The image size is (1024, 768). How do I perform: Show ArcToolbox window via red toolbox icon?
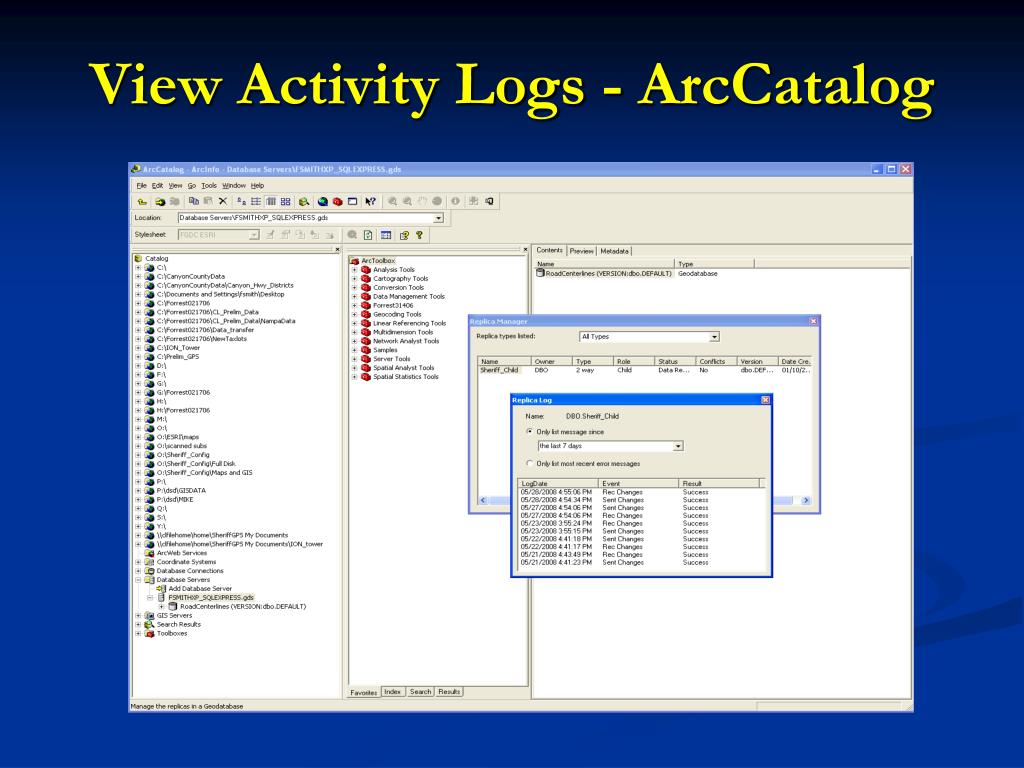tap(338, 202)
